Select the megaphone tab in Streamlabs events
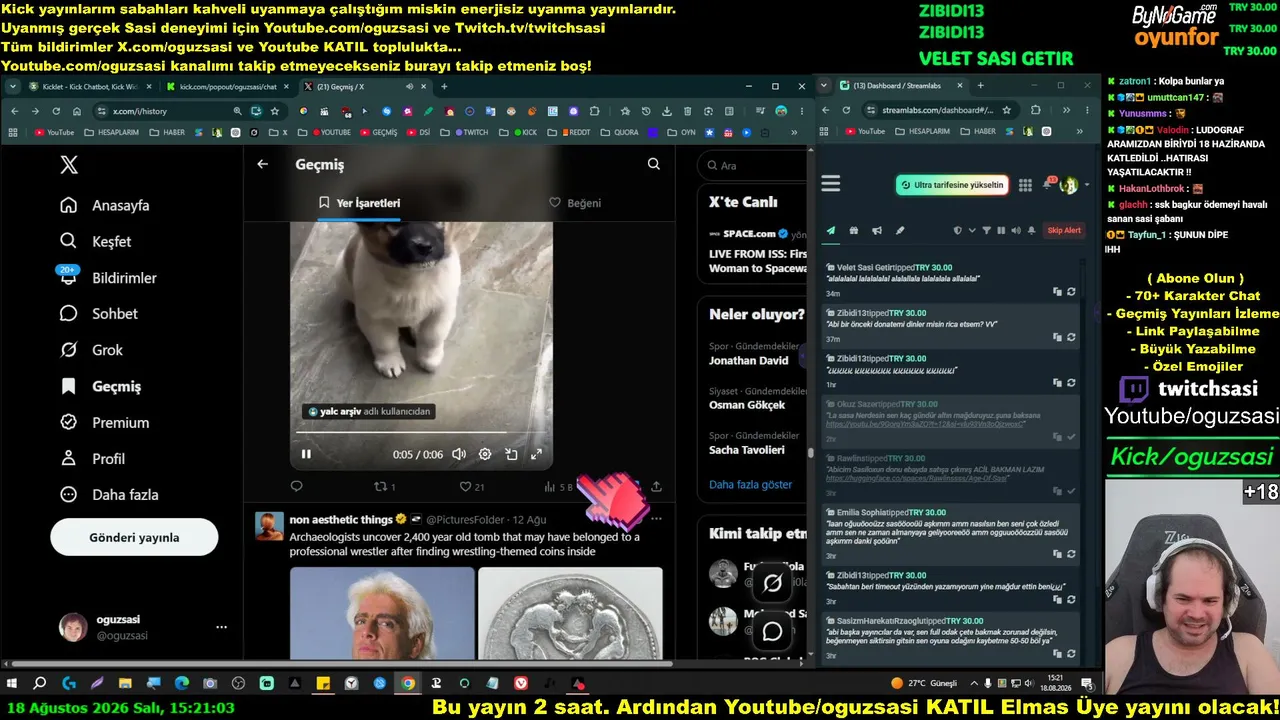Screen dimensions: 1280x720 click(877, 230)
